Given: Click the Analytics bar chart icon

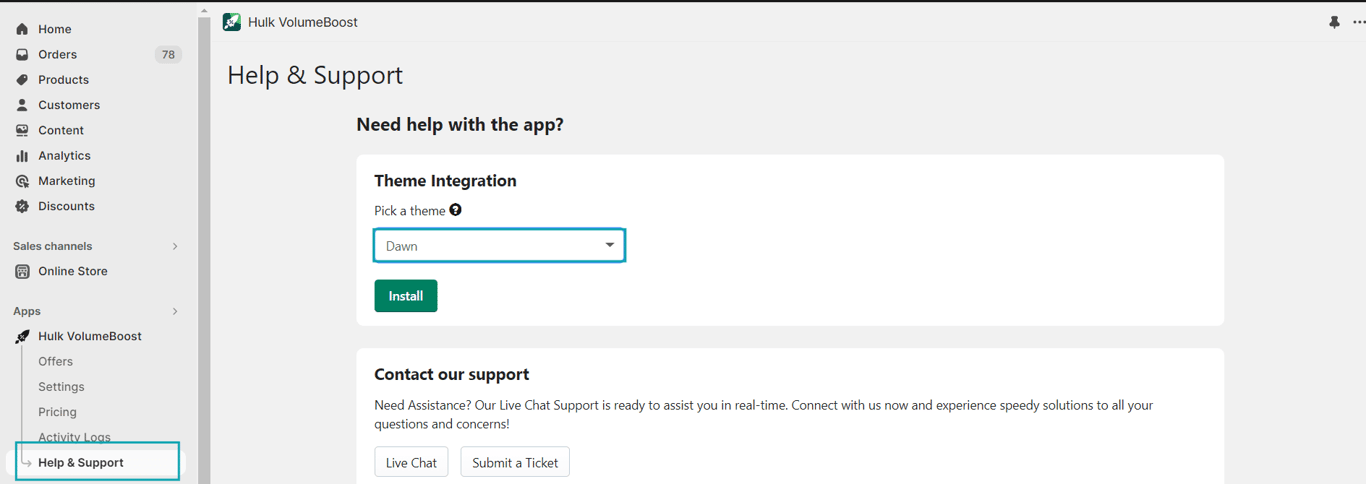Looking at the screenshot, I should pyautogui.click(x=22, y=156).
